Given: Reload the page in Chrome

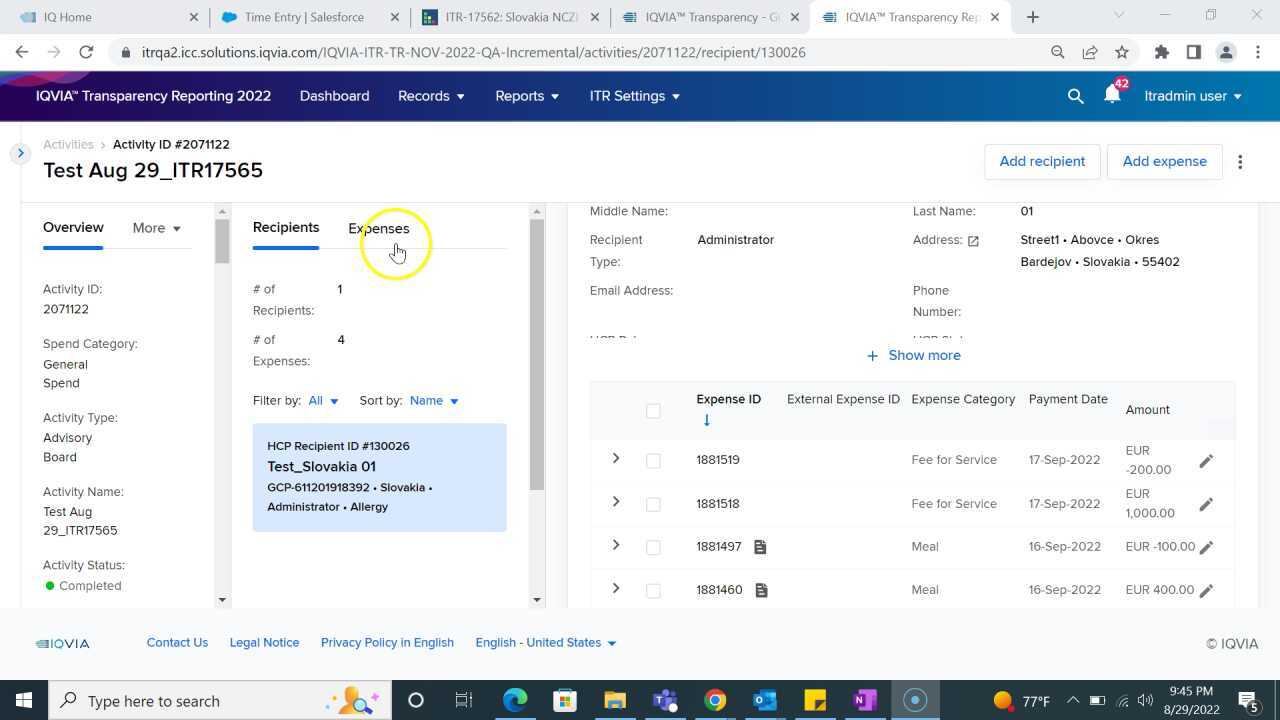Looking at the screenshot, I should (86, 52).
